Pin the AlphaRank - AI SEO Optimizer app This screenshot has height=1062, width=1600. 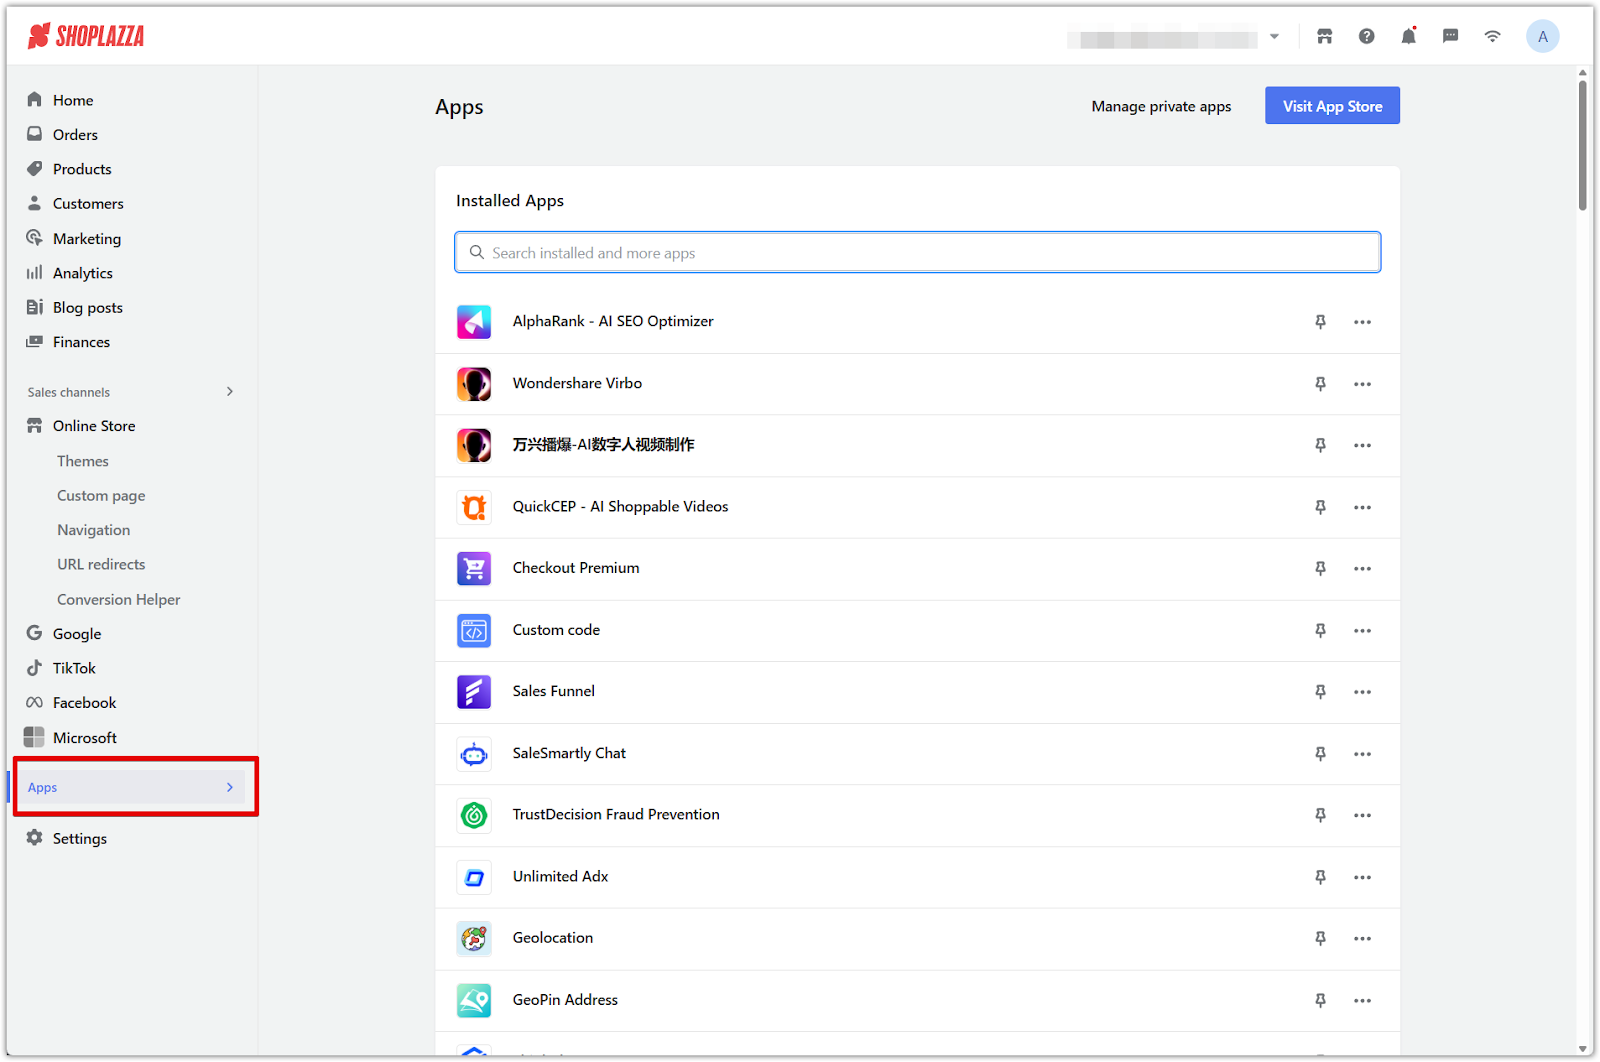(x=1320, y=322)
